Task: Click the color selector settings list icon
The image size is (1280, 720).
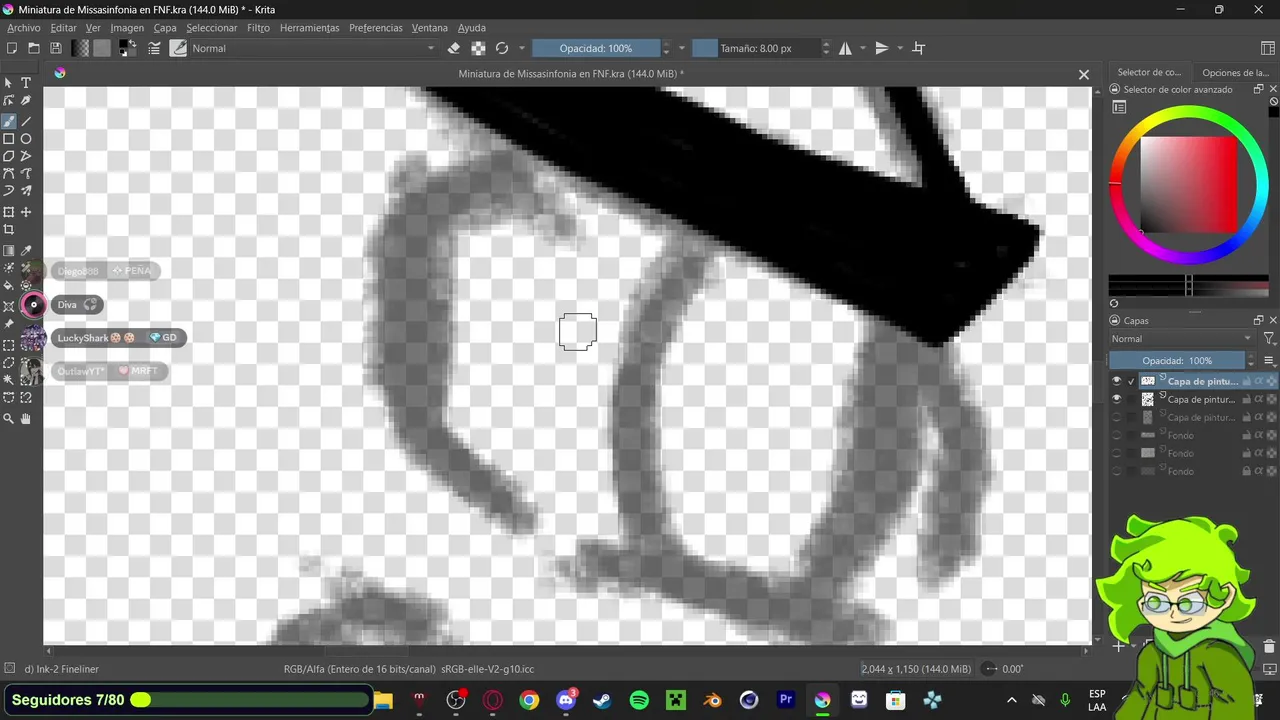Action: point(1119,107)
